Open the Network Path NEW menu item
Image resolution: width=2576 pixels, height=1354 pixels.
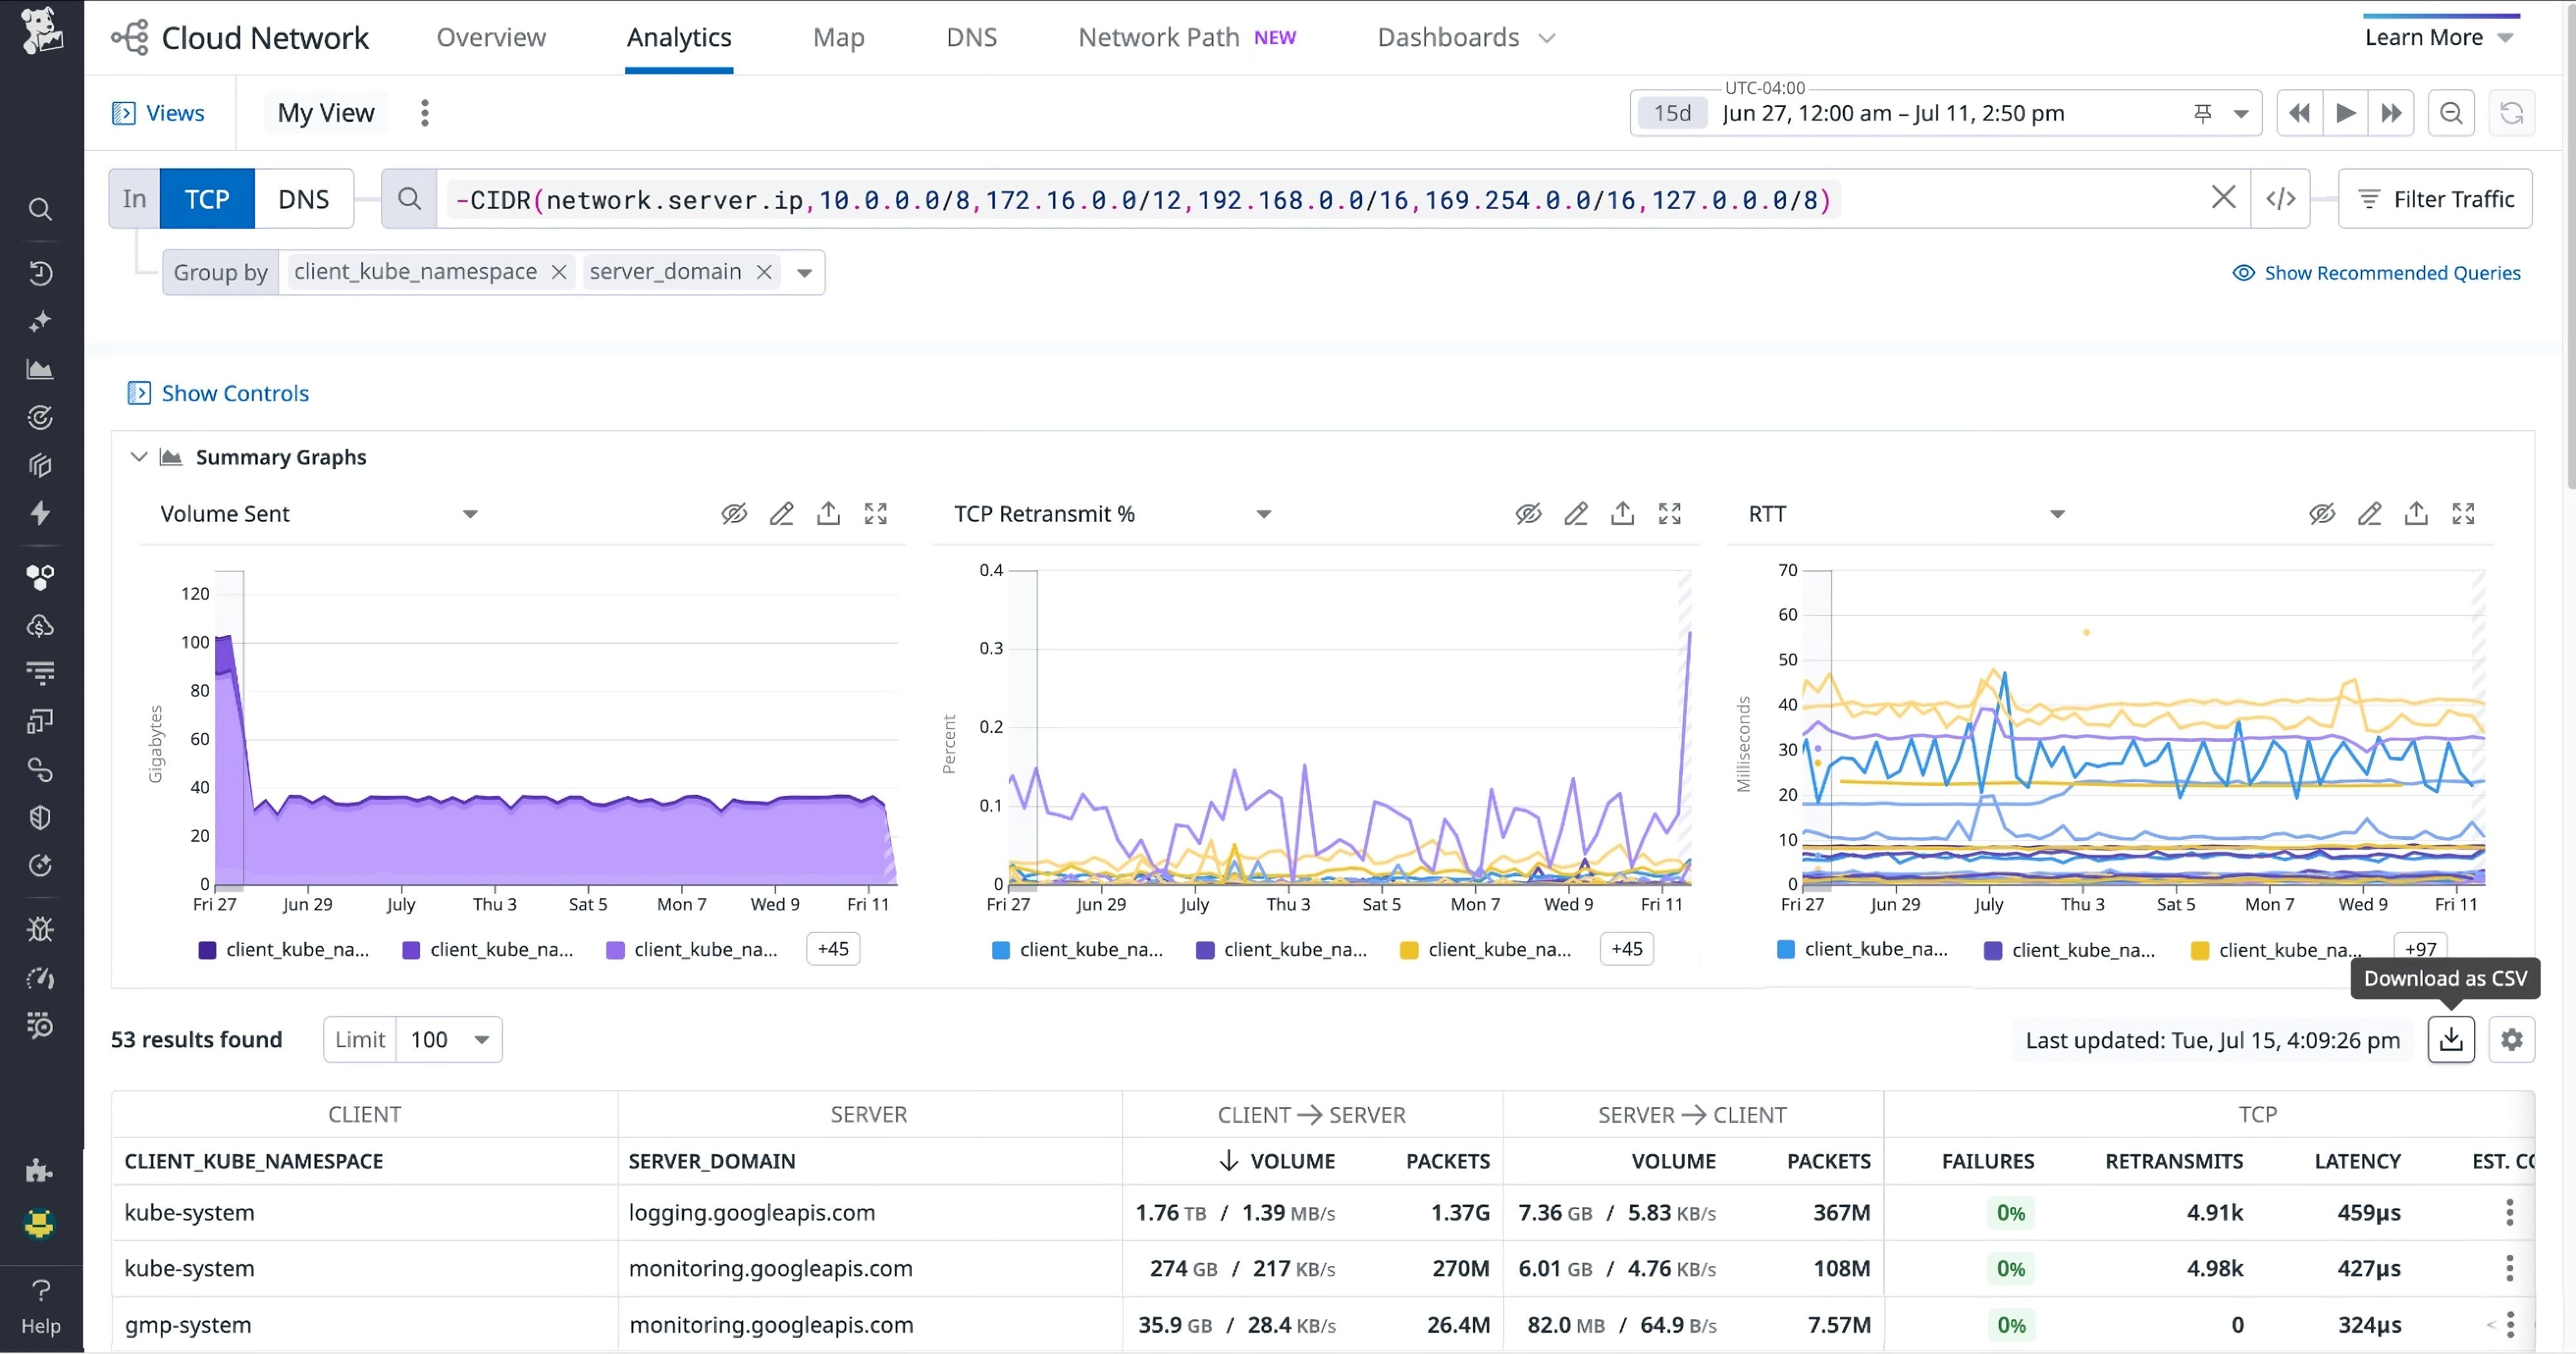click(x=1157, y=37)
